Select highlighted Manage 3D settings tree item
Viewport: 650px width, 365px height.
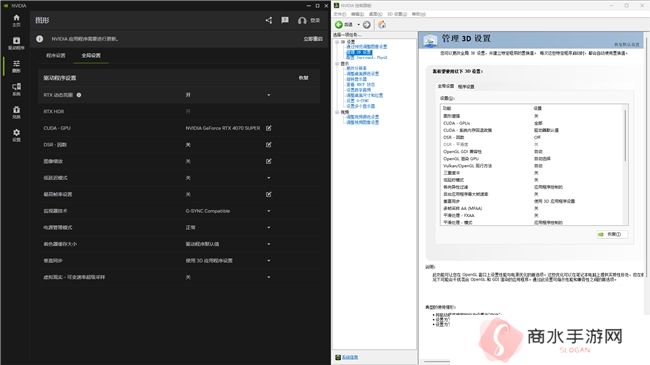[x=359, y=53]
